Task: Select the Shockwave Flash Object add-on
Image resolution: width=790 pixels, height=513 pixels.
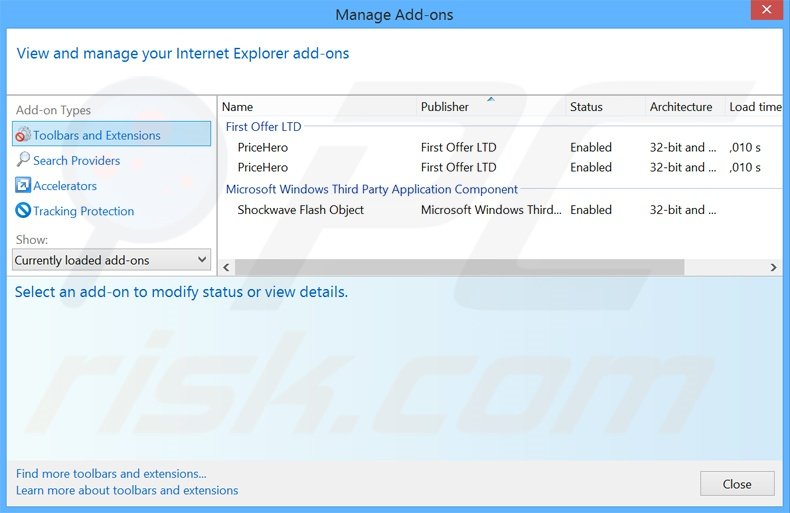Action: pos(501,210)
